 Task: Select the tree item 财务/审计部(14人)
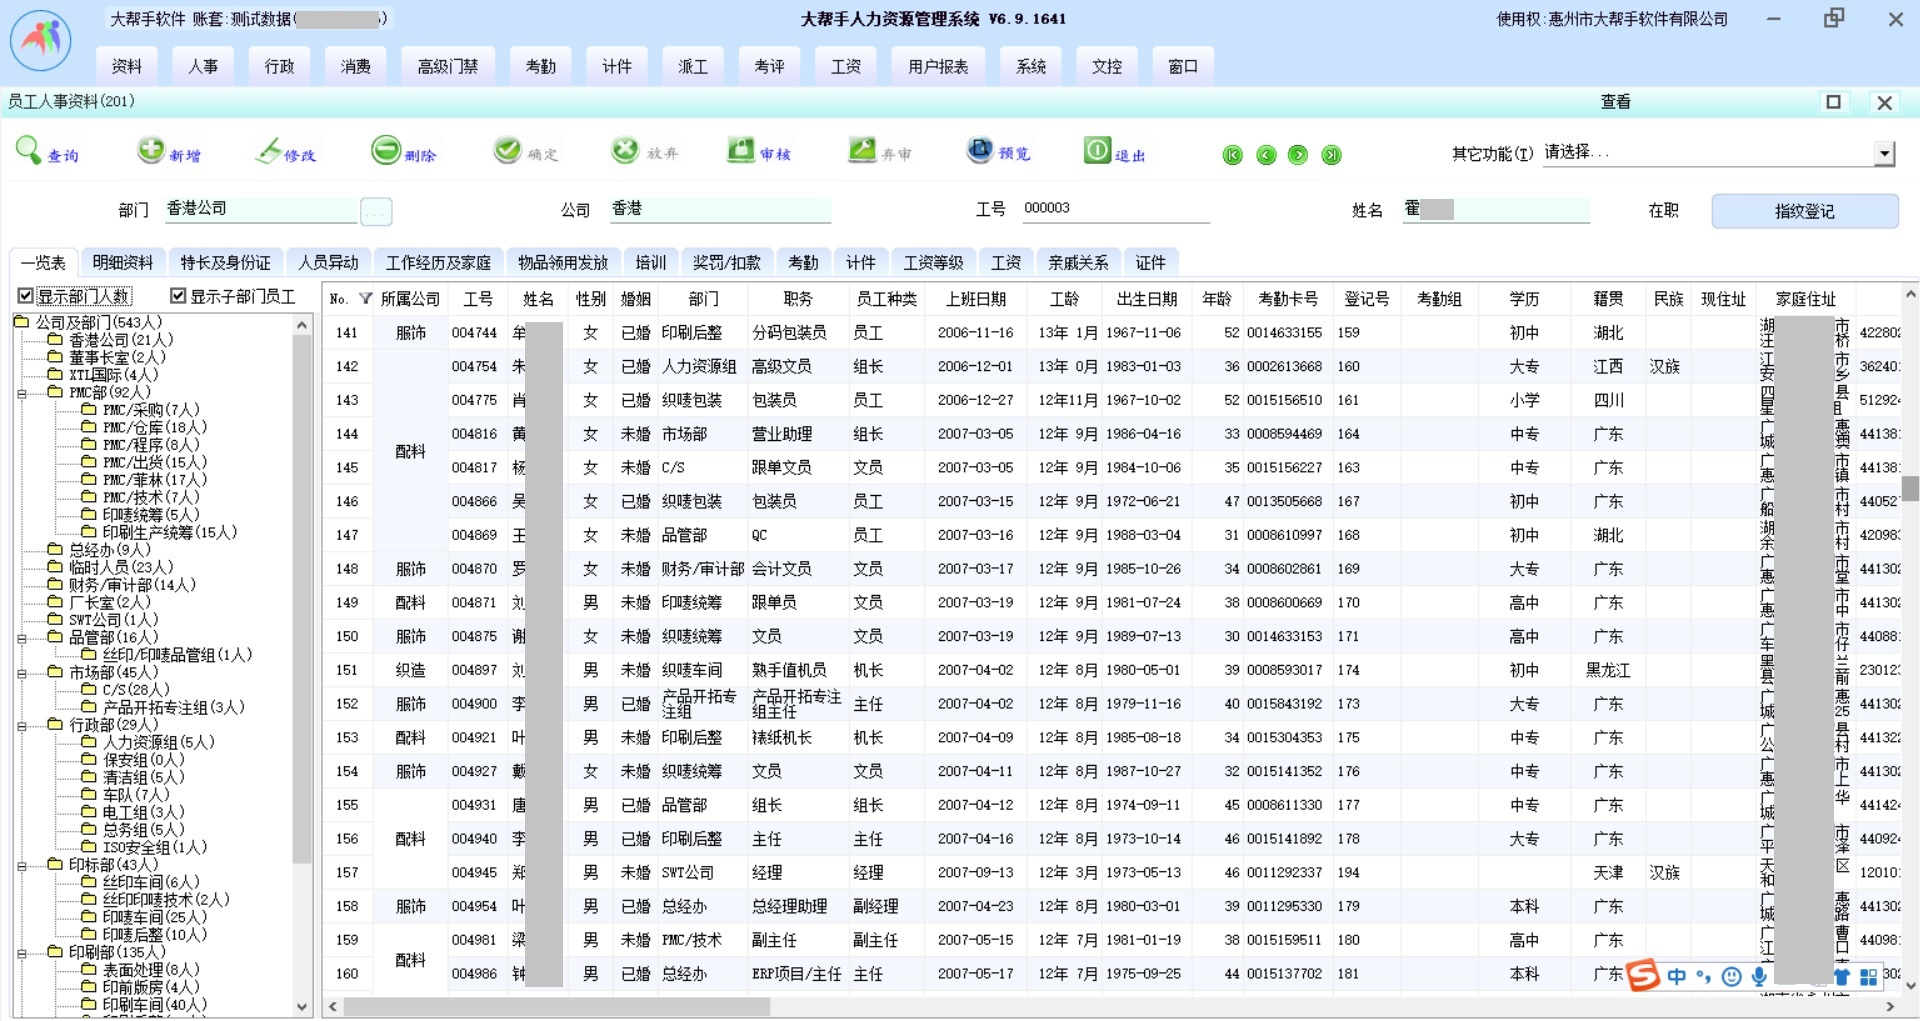pos(132,585)
